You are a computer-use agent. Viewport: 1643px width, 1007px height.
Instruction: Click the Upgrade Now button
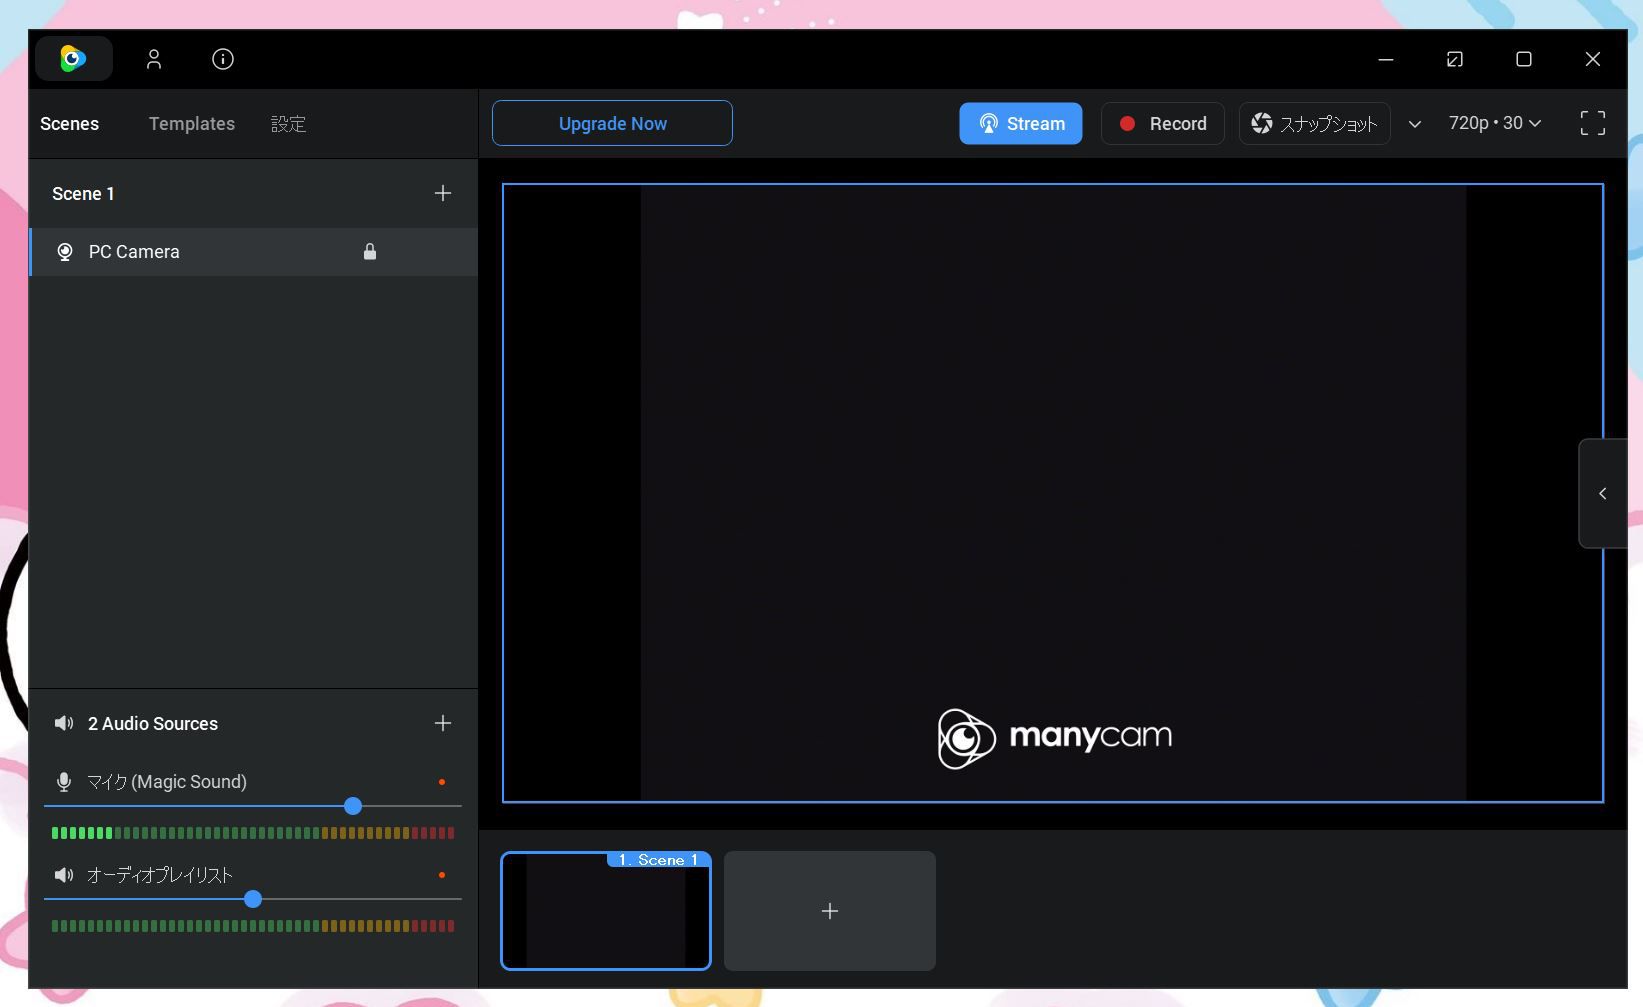coord(612,123)
